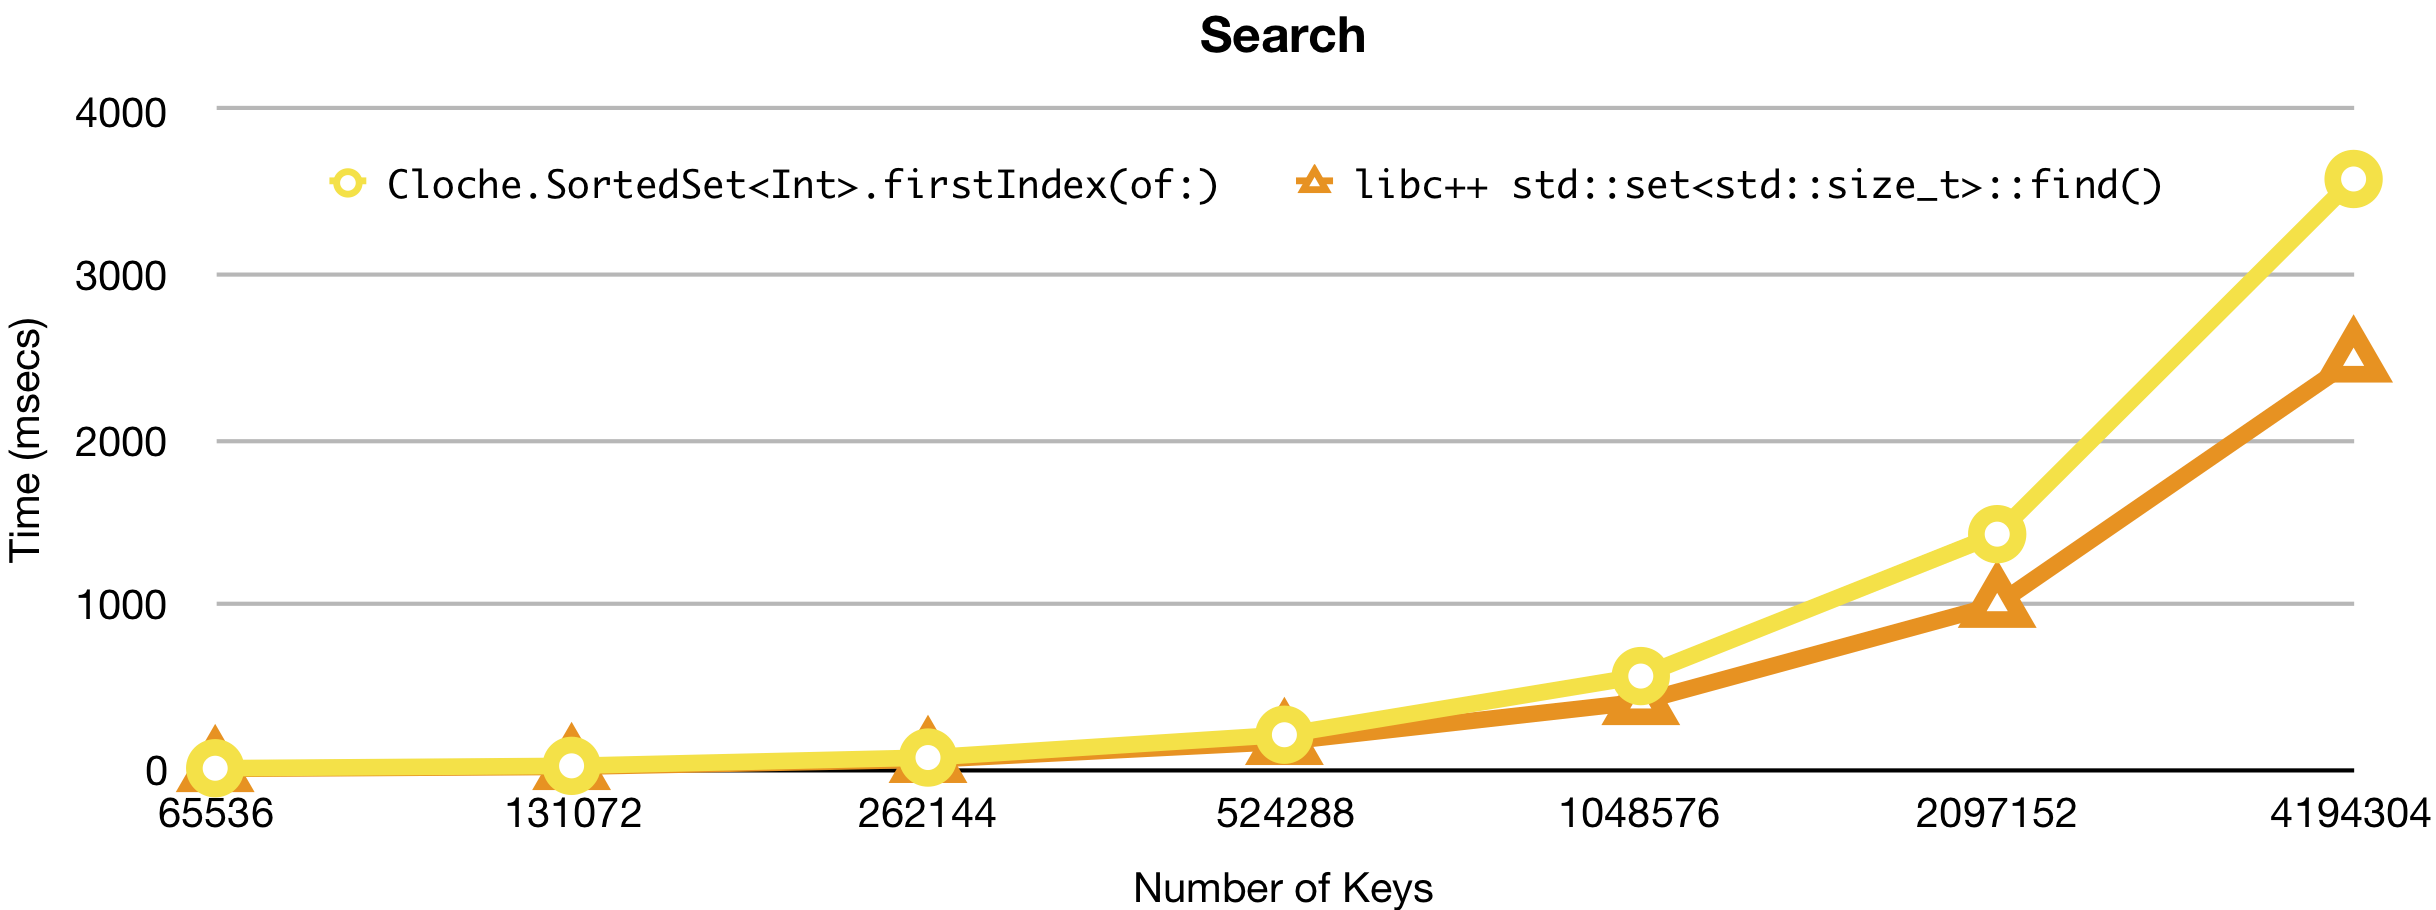This screenshot has height=910, width=2436.
Task: Click the yellow circle point at 1048576 keys
Action: coord(1640,676)
